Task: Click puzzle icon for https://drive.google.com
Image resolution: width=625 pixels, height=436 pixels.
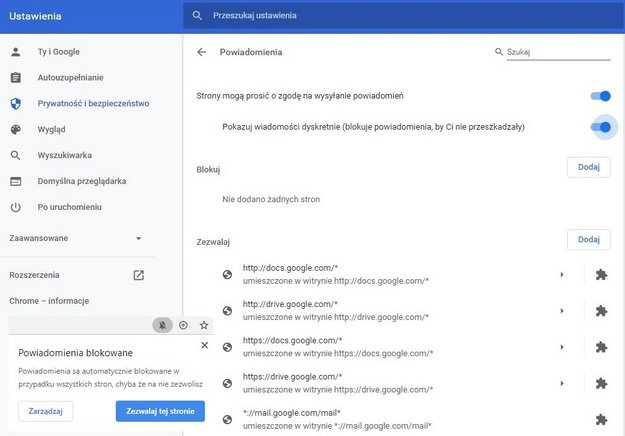Action: tap(600, 382)
